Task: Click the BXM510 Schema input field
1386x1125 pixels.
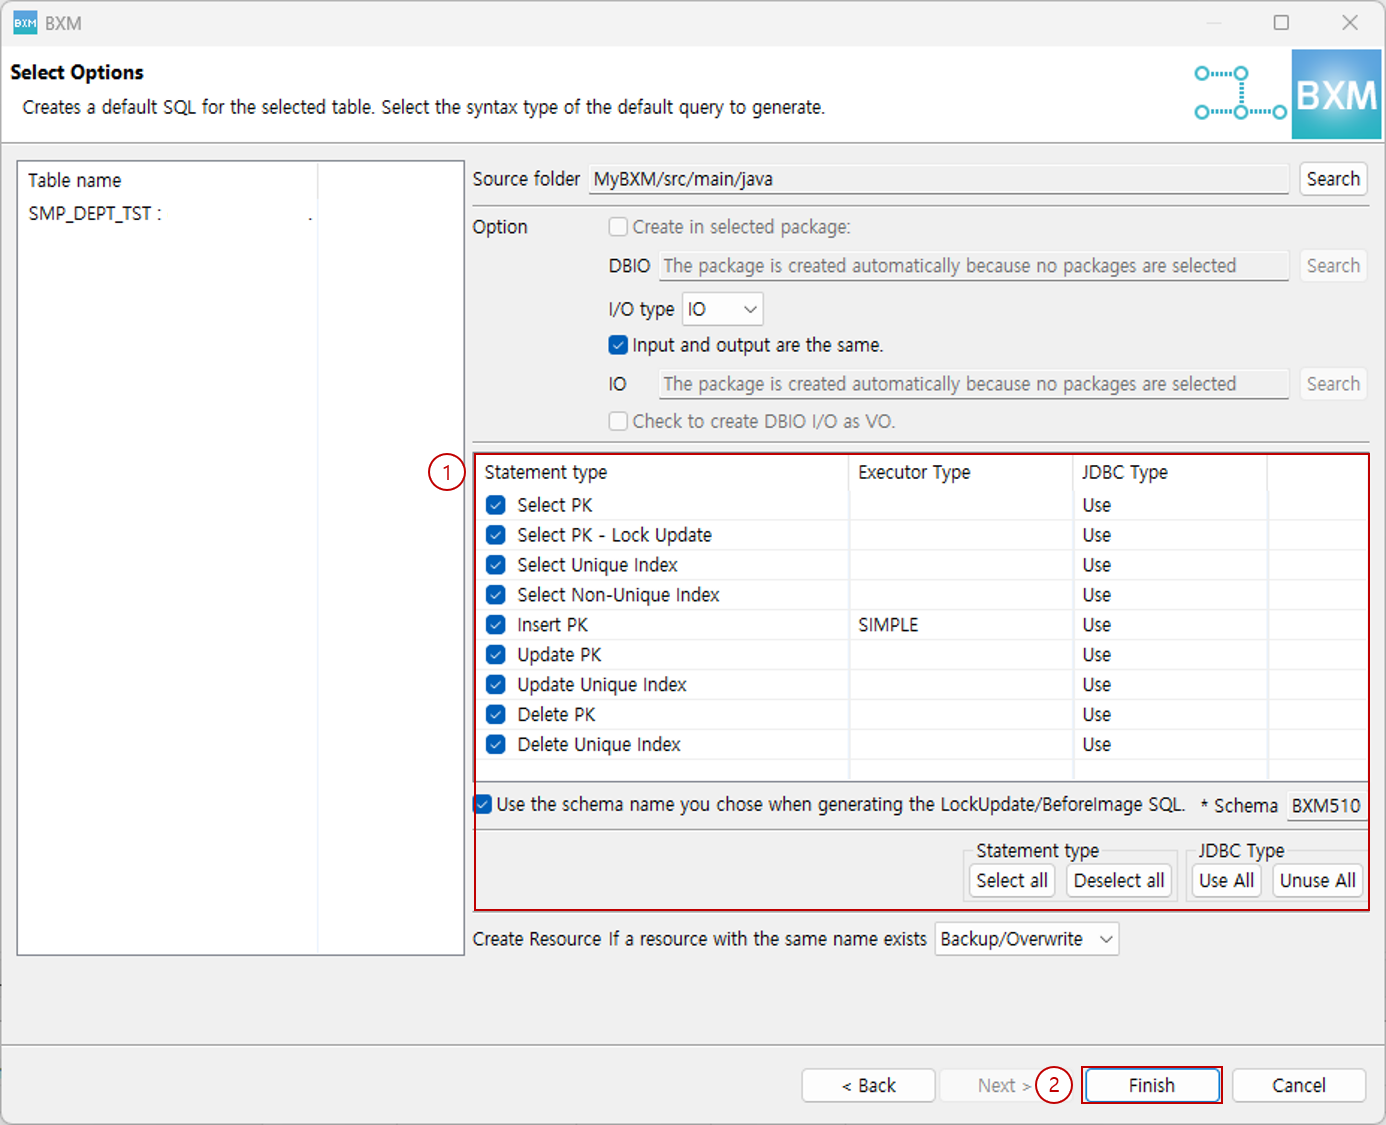Action: click(1326, 805)
